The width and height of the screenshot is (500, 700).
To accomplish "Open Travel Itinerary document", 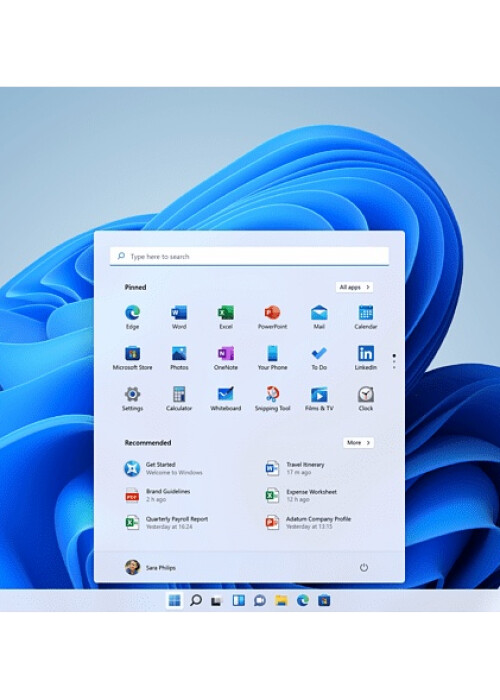I will [x=295, y=468].
